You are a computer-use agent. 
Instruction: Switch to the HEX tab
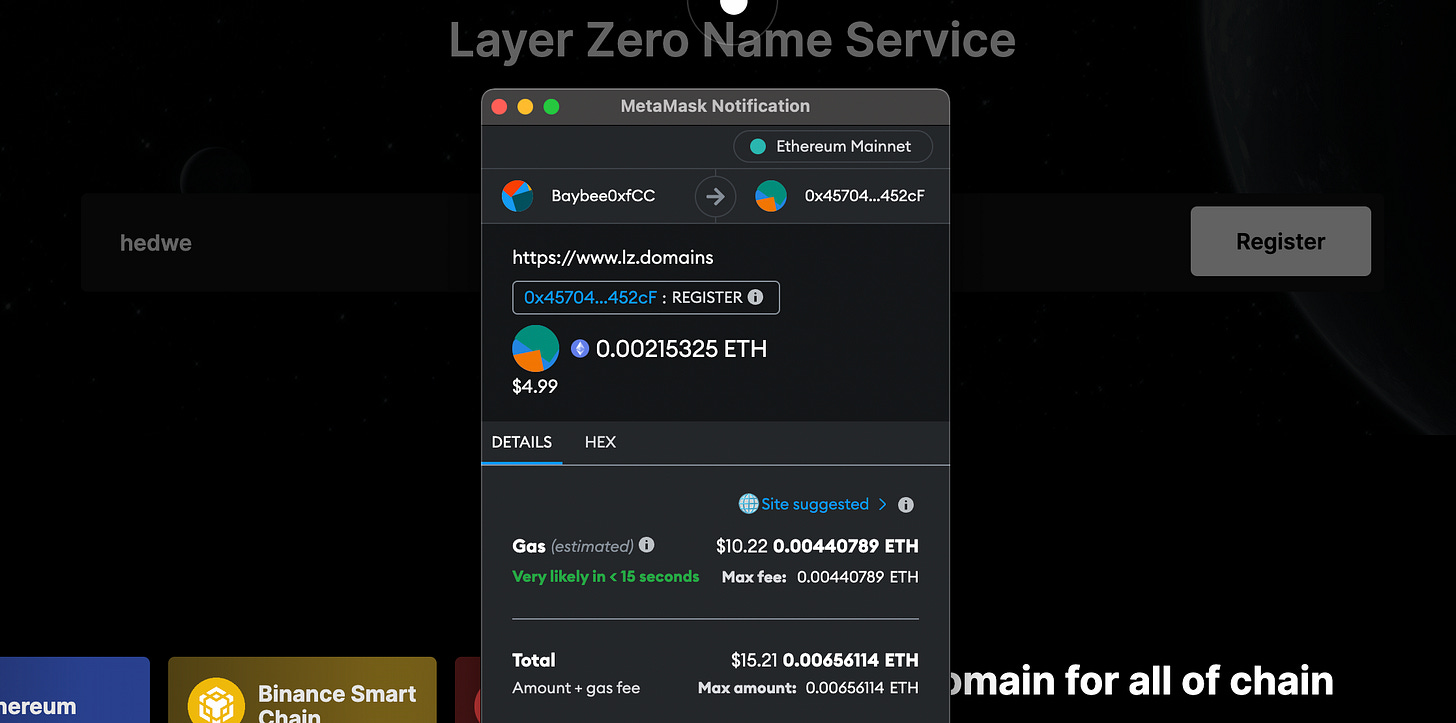coord(600,442)
